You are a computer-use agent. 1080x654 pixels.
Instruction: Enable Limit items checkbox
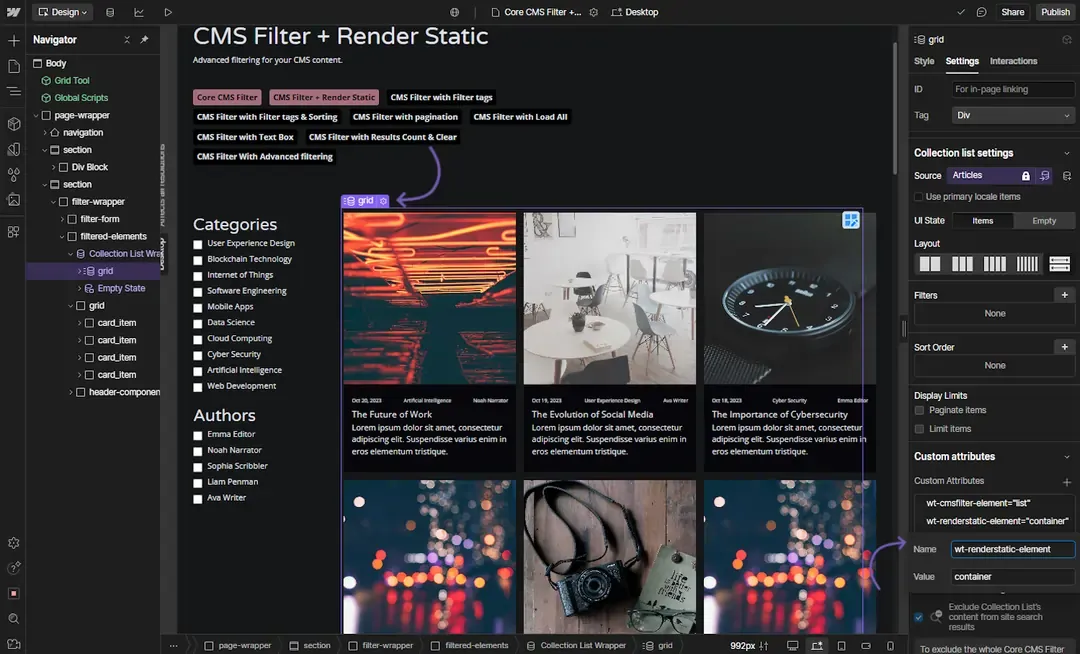pyautogui.click(x=919, y=429)
